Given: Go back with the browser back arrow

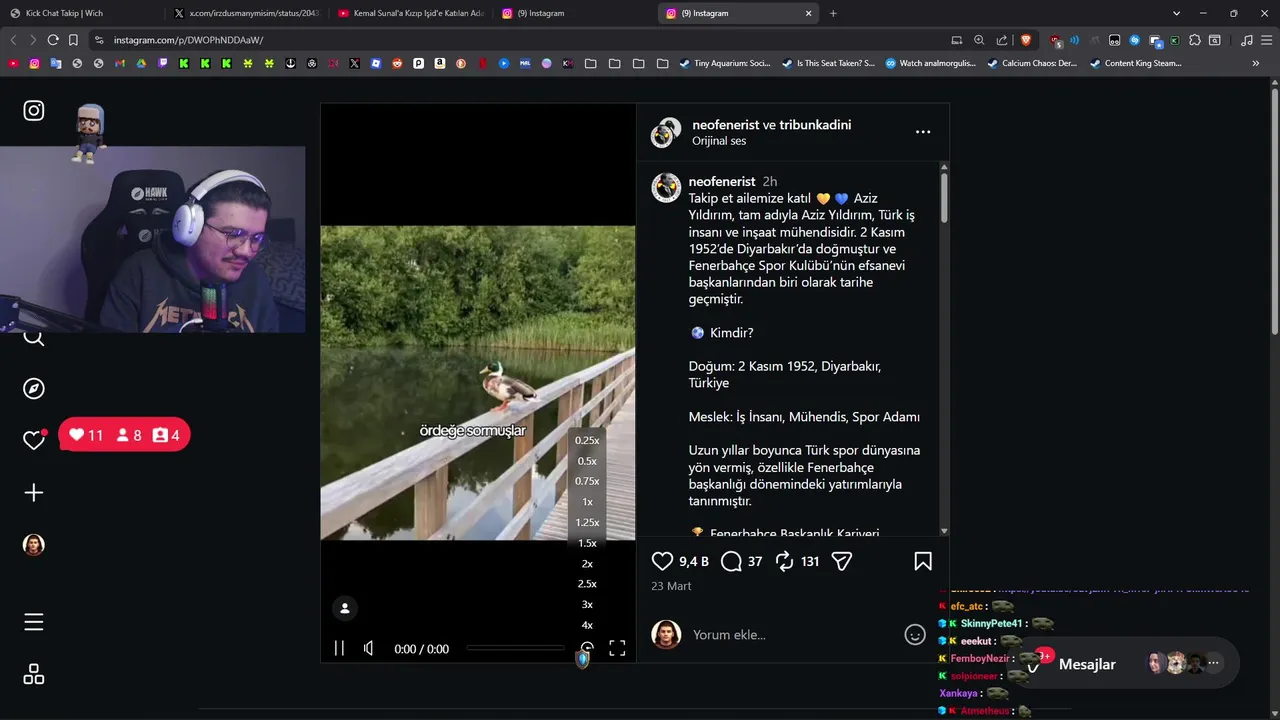Looking at the screenshot, I should tap(13, 40).
